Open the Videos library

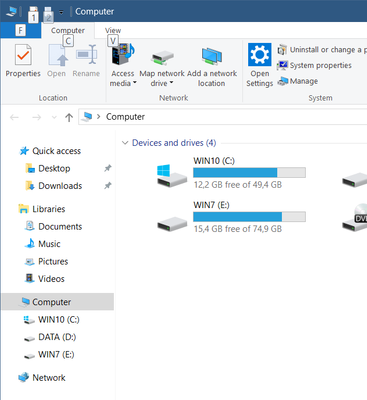click(51, 279)
